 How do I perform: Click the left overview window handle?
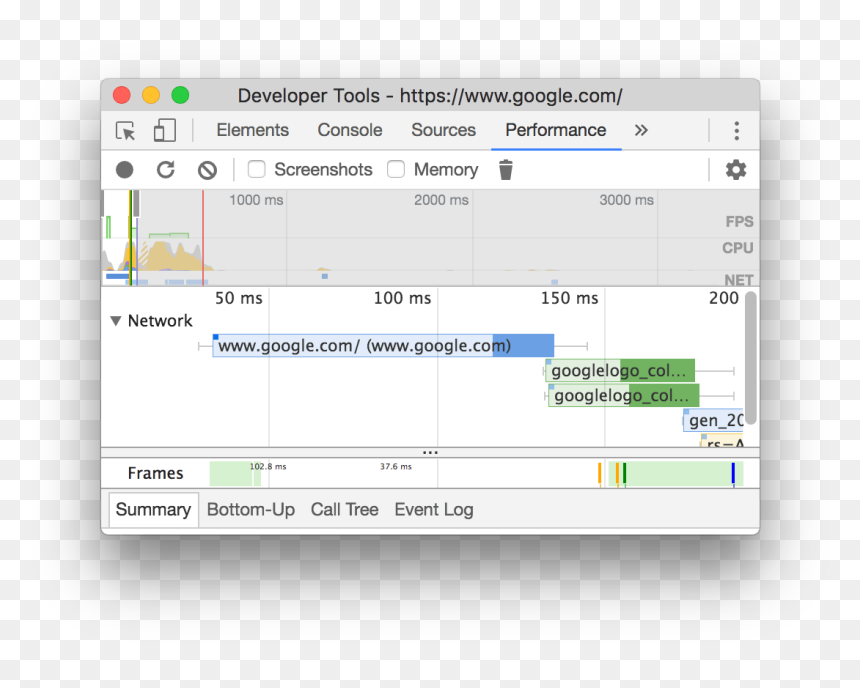coord(103,203)
